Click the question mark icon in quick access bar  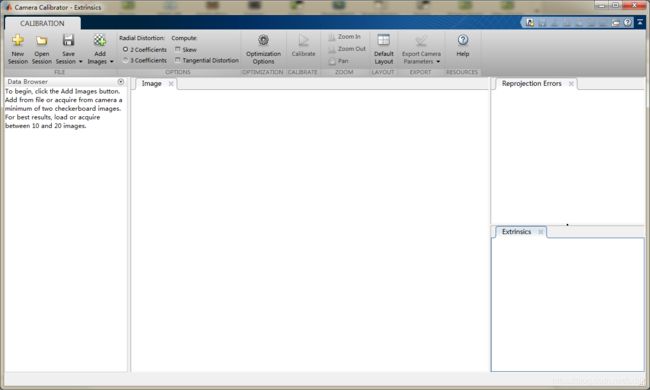pos(628,22)
